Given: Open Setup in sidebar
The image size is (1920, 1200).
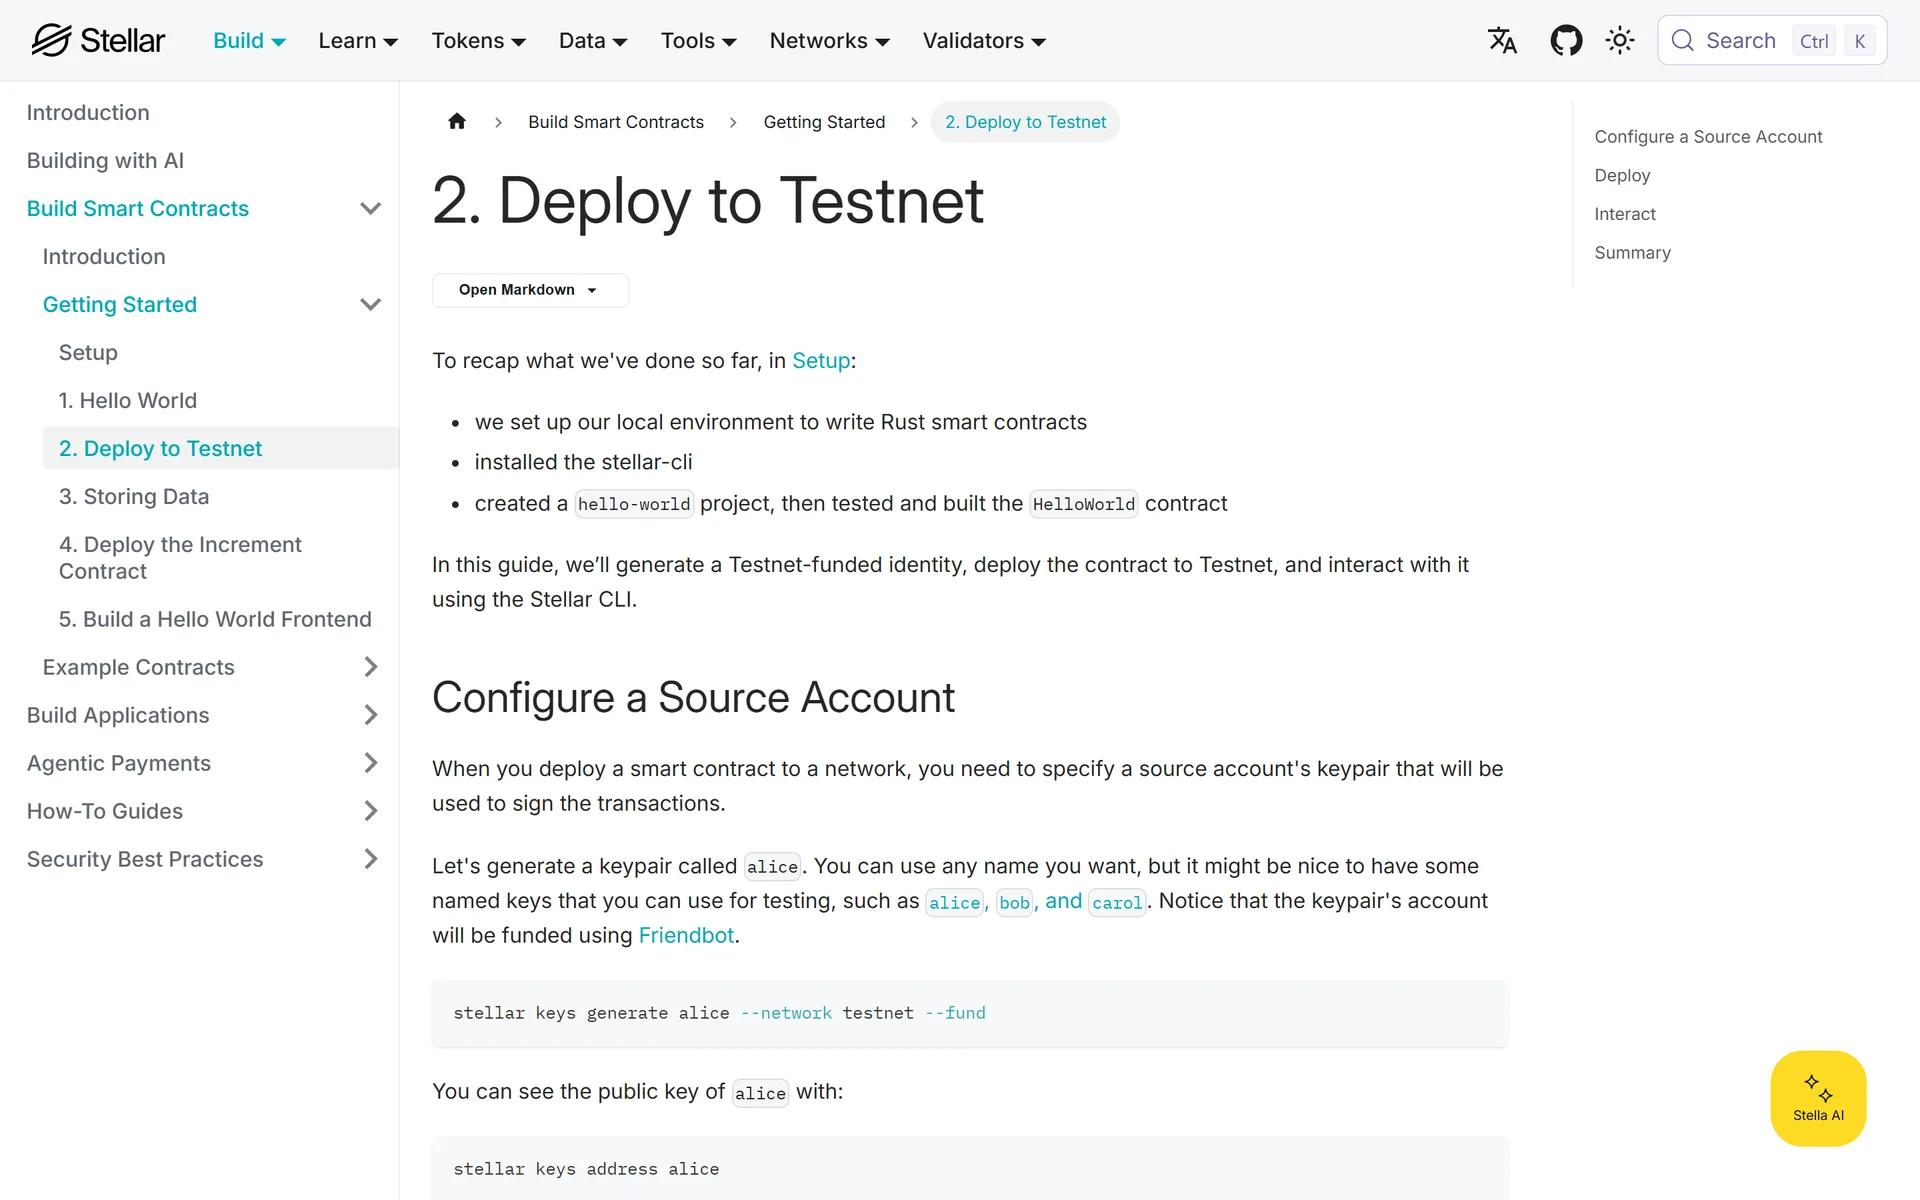Looking at the screenshot, I should point(88,352).
